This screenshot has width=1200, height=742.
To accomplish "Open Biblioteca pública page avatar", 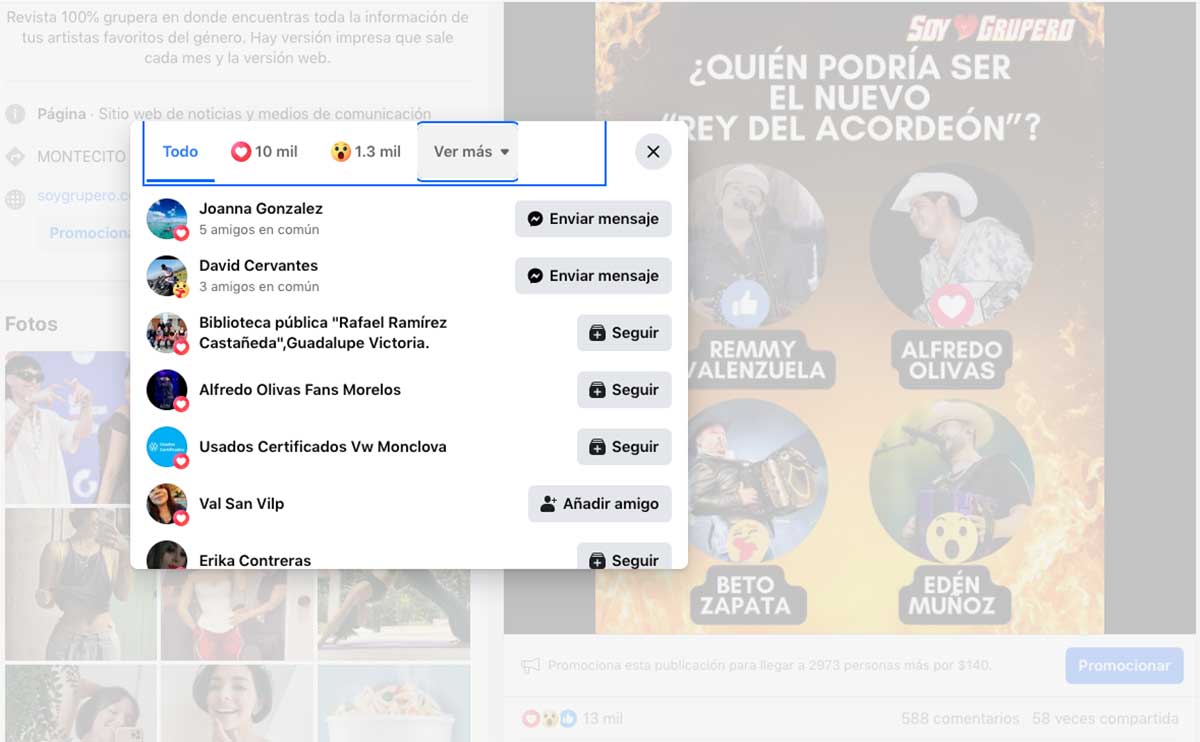I will pyautogui.click(x=167, y=333).
